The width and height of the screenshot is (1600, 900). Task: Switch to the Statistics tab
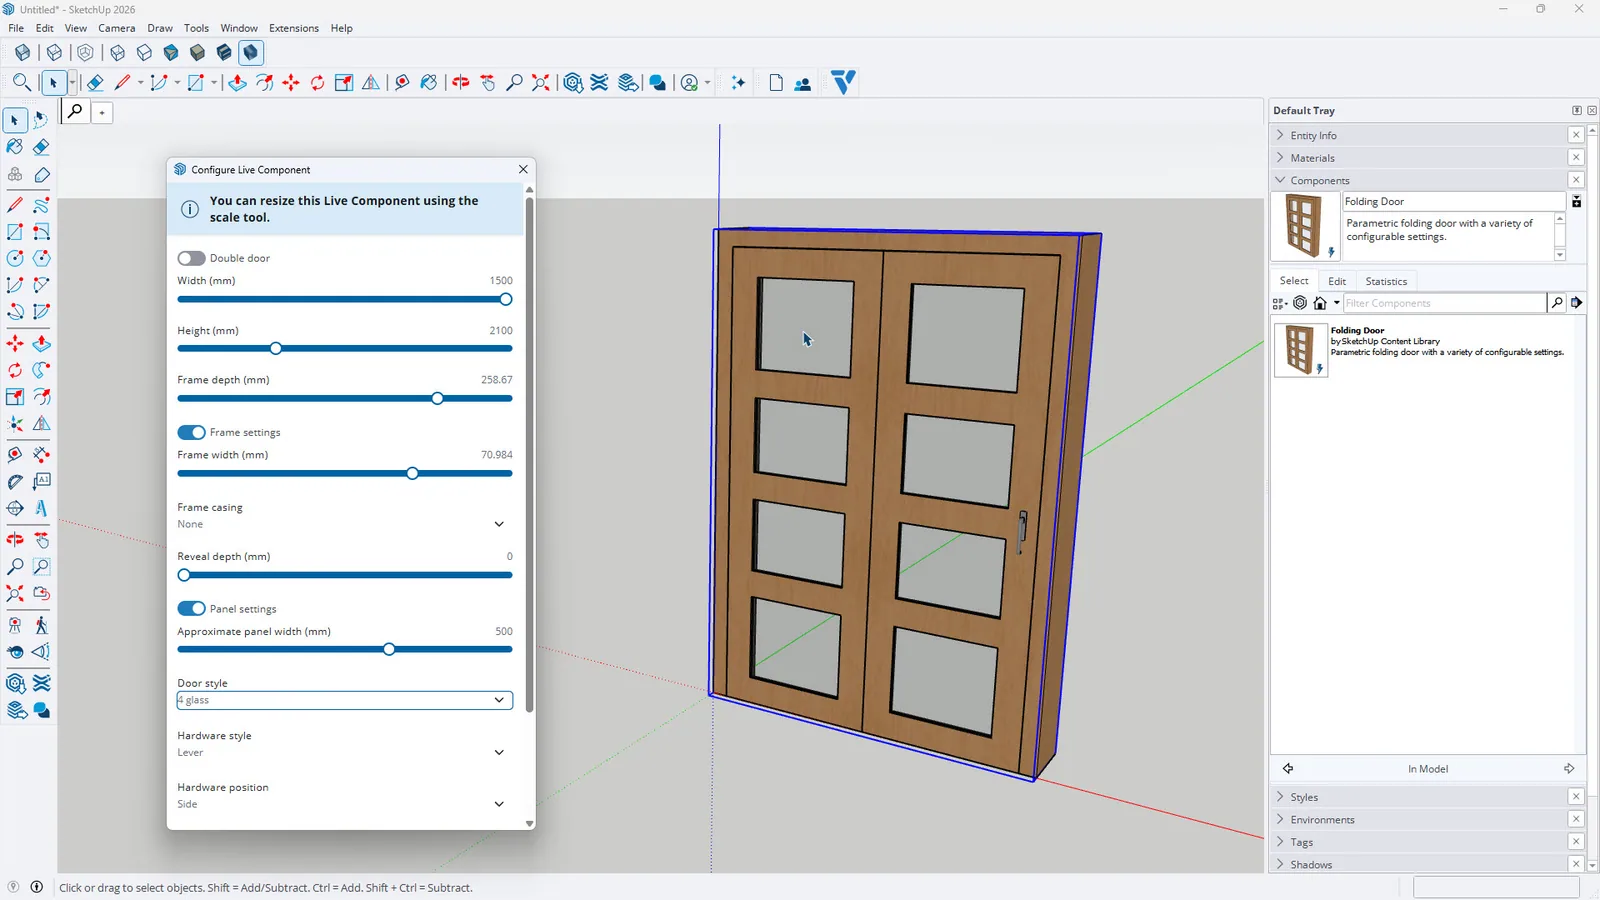pos(1386,281)
